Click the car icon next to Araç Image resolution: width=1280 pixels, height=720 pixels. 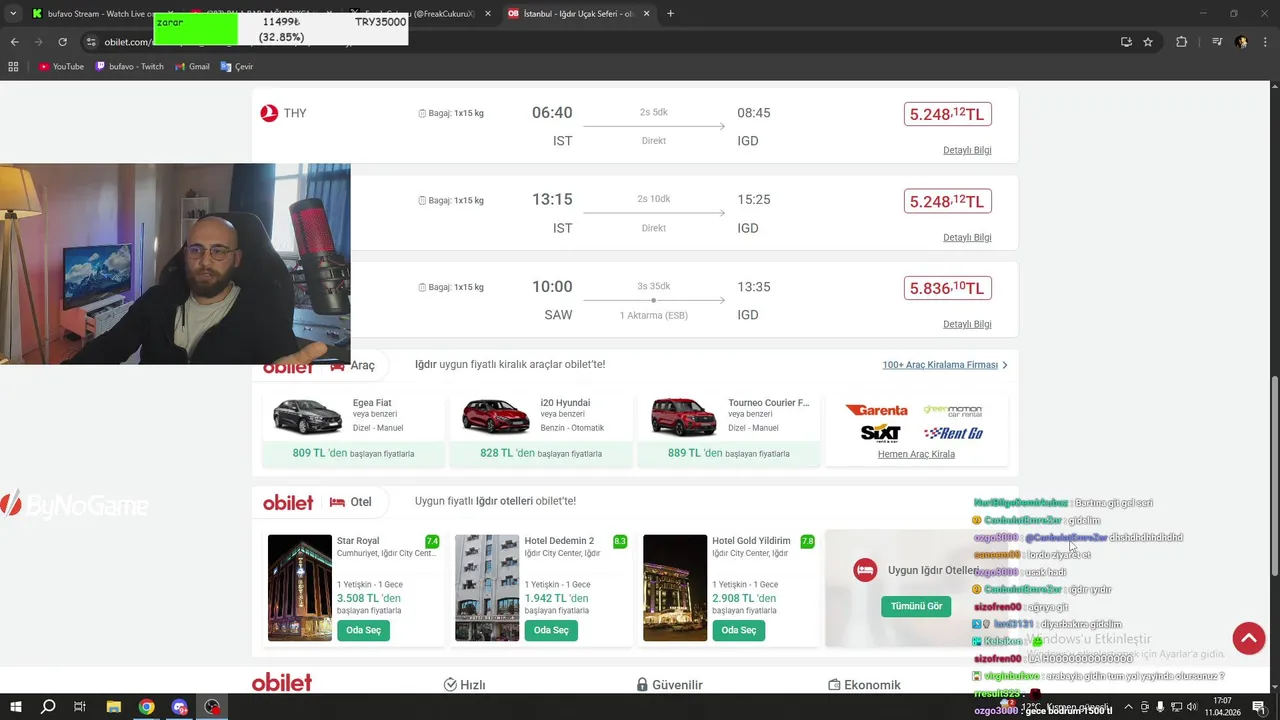pos(337,366)
